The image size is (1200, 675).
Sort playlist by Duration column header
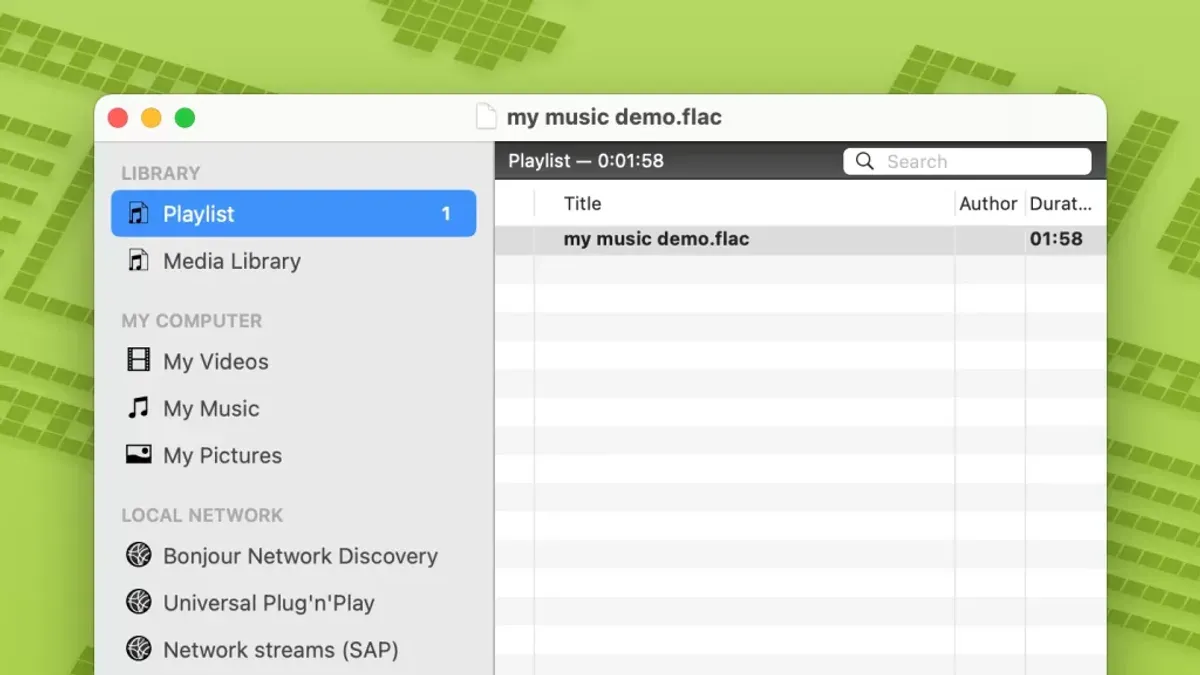point(1064,203)
